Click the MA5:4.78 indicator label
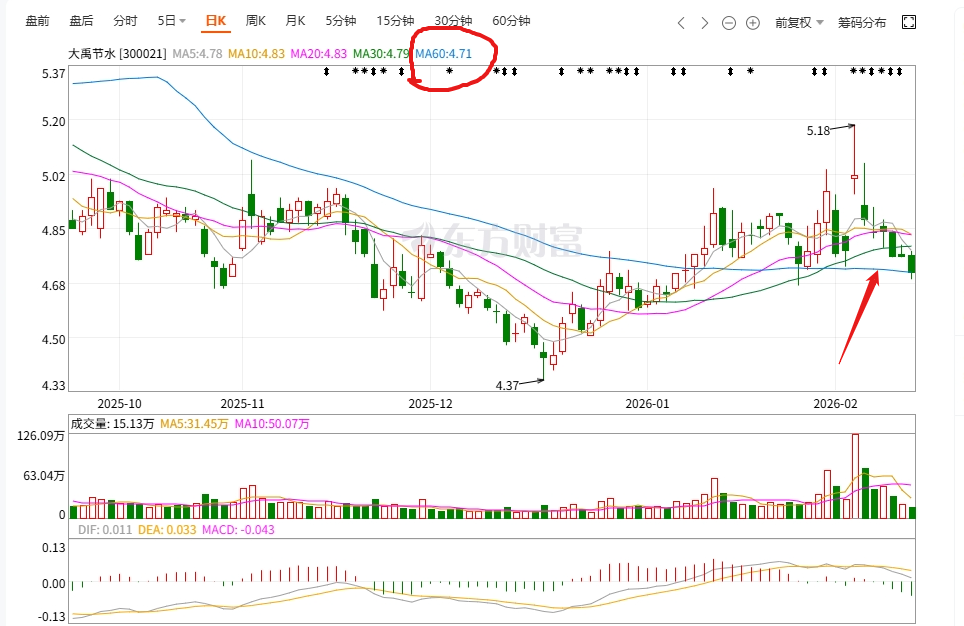This screenshot has height=626, width=964. click(x=197, y=54)
